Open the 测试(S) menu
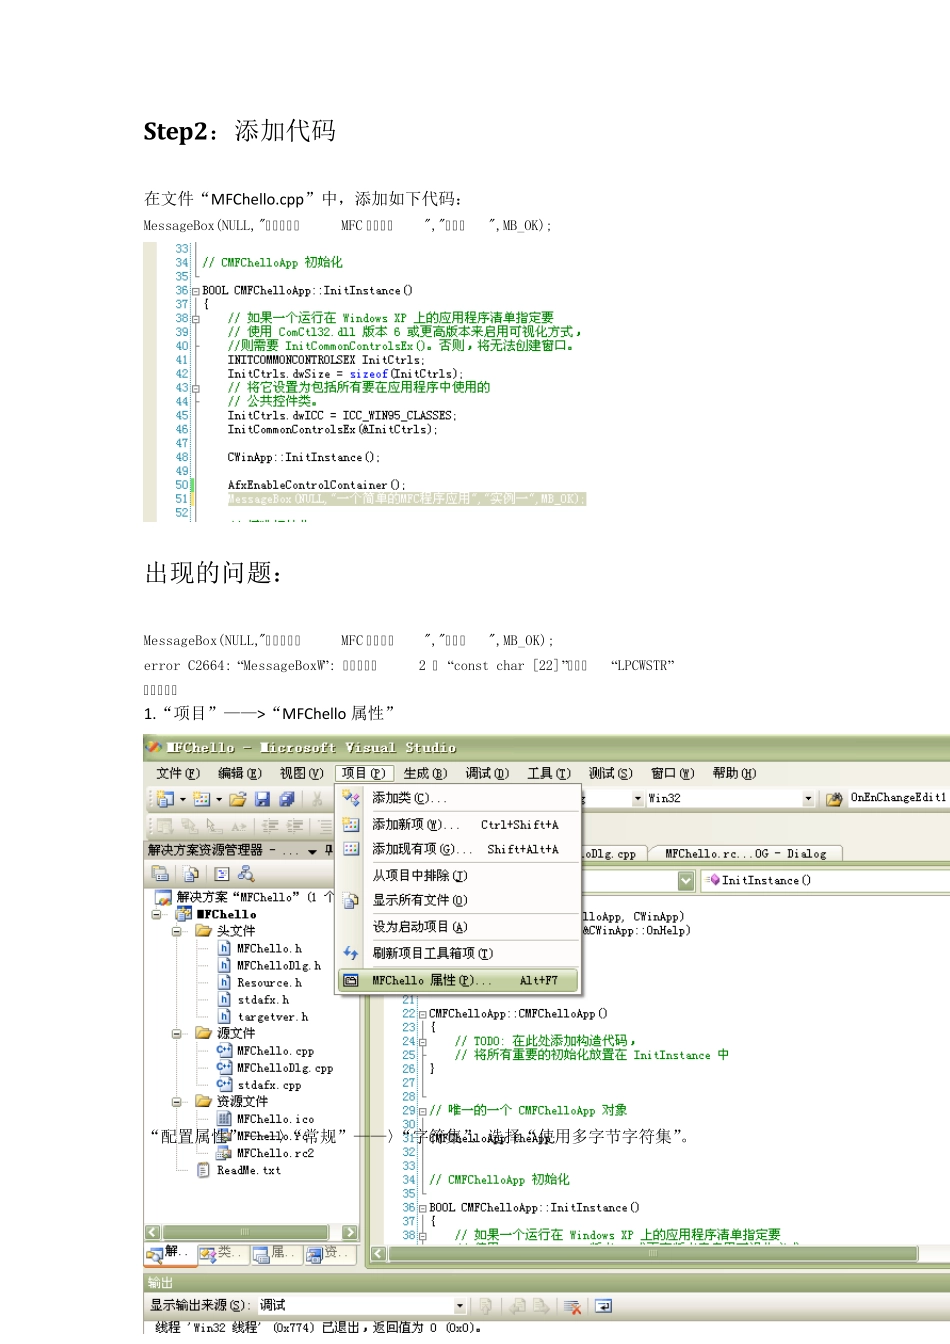 coord(611,773)
